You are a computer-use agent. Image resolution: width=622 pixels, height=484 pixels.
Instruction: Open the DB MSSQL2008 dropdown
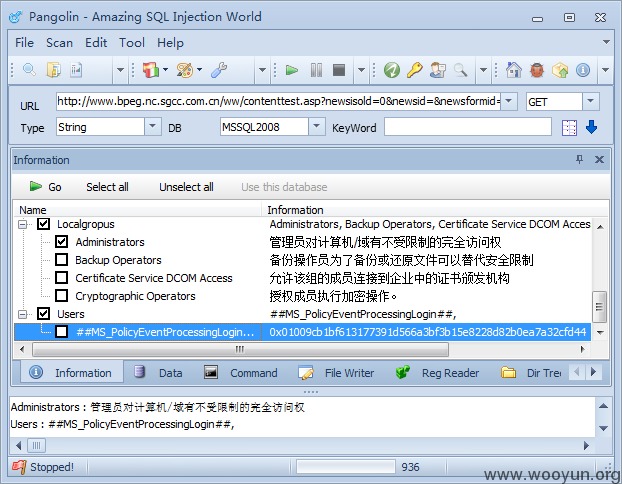tap(317, 127)
